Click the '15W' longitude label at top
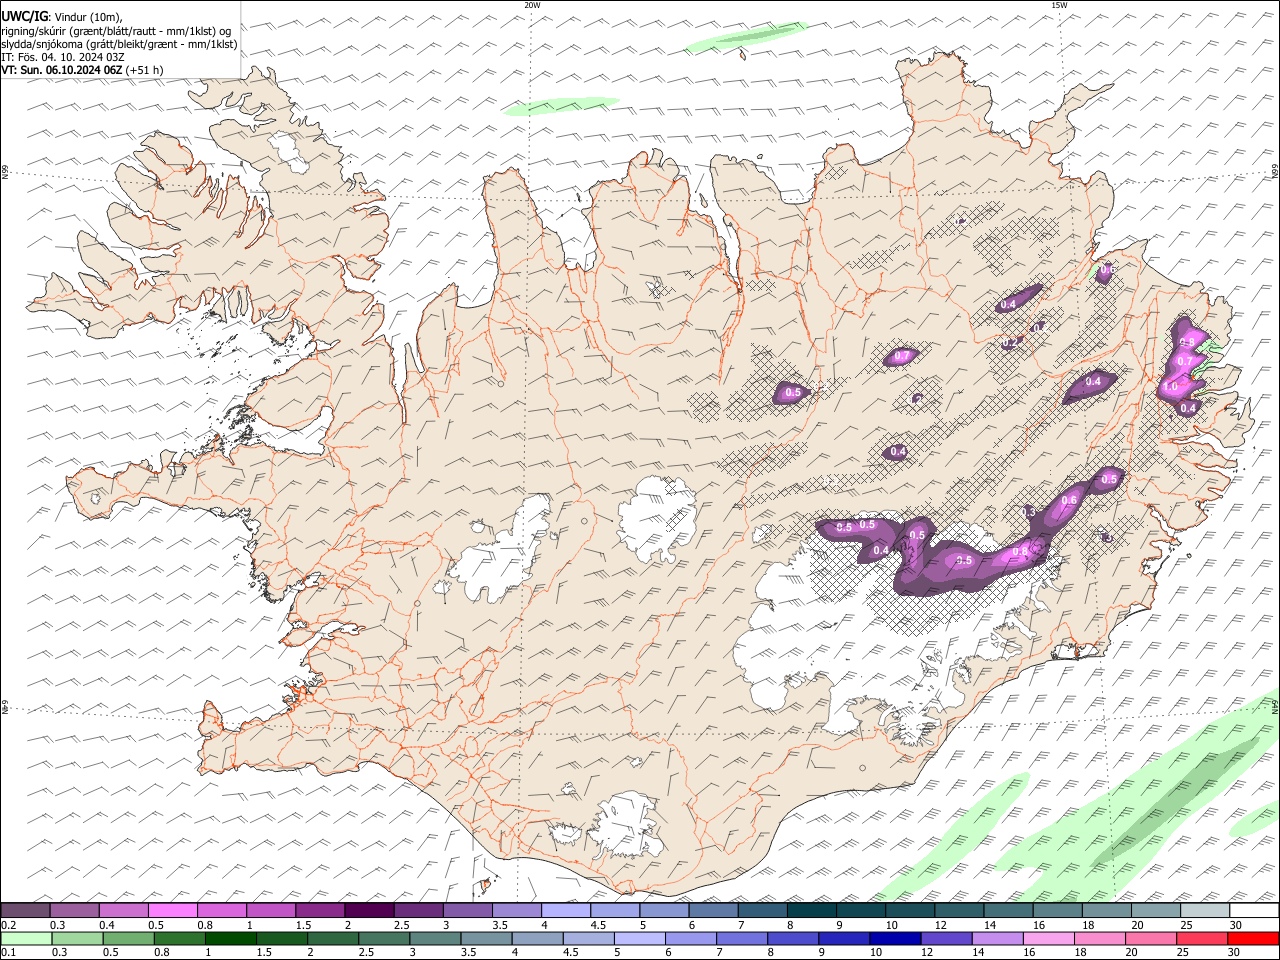Image resolution: width=1280 pixels, height=960 pixels. pos(1058,5)
